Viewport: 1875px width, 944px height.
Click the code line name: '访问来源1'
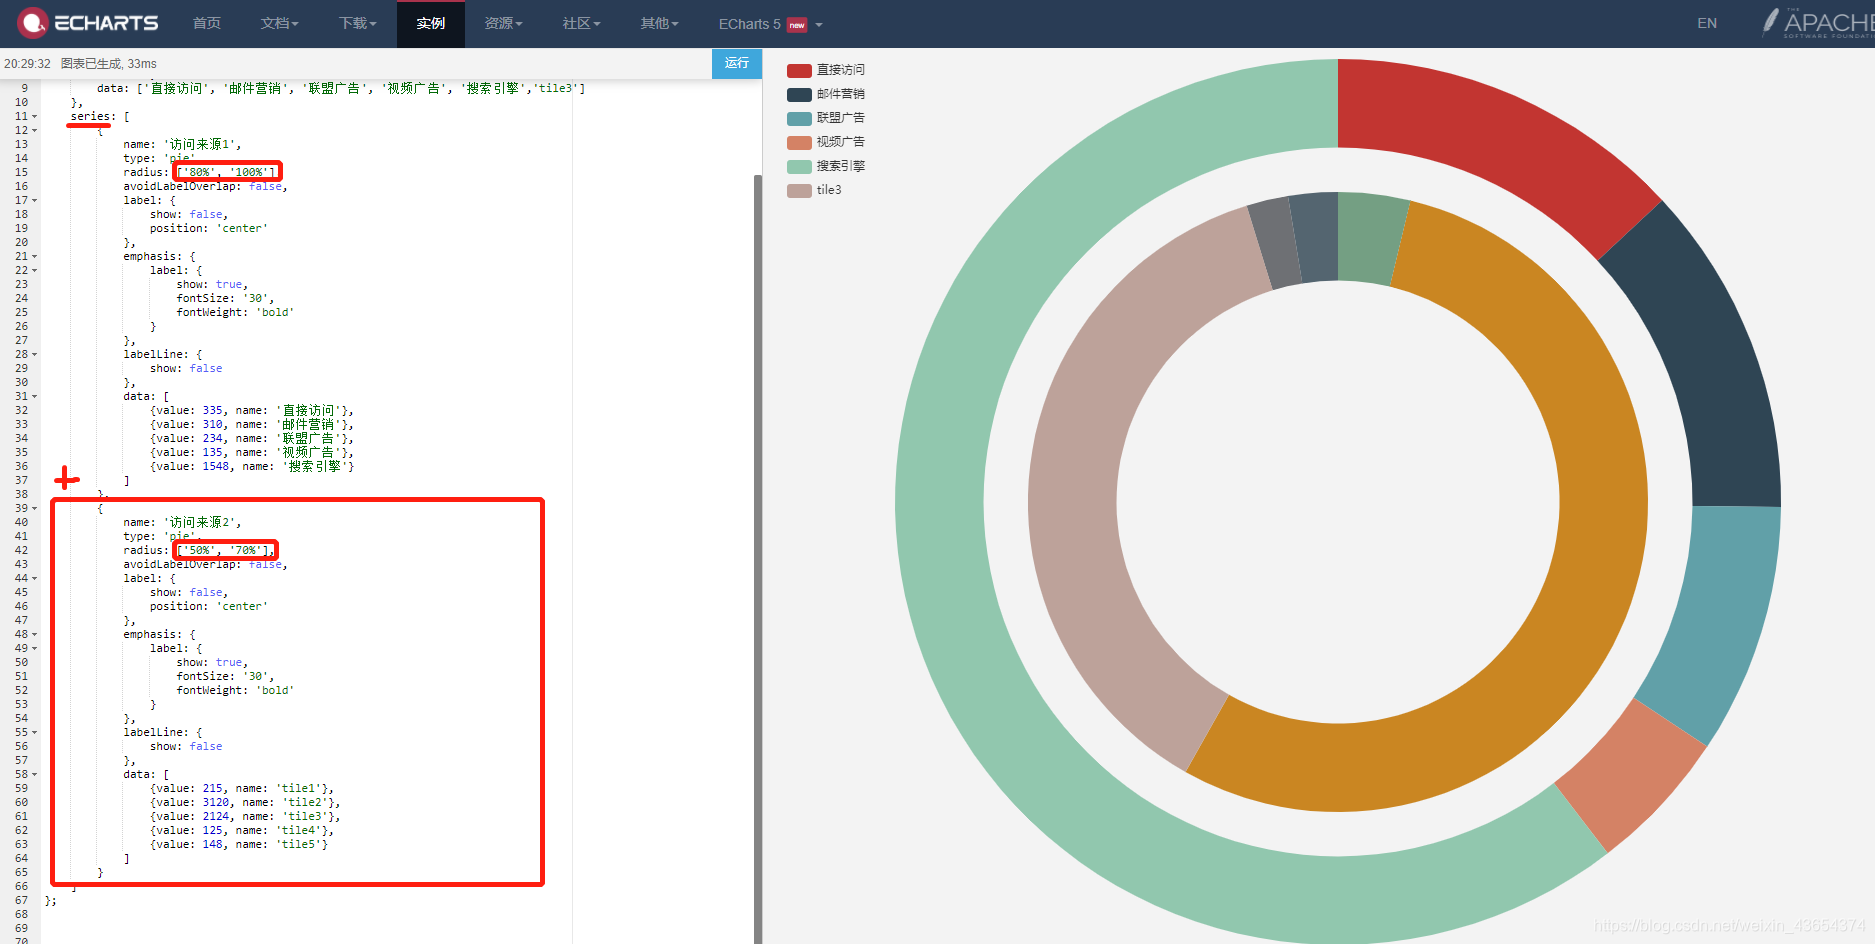coord(182,144)
